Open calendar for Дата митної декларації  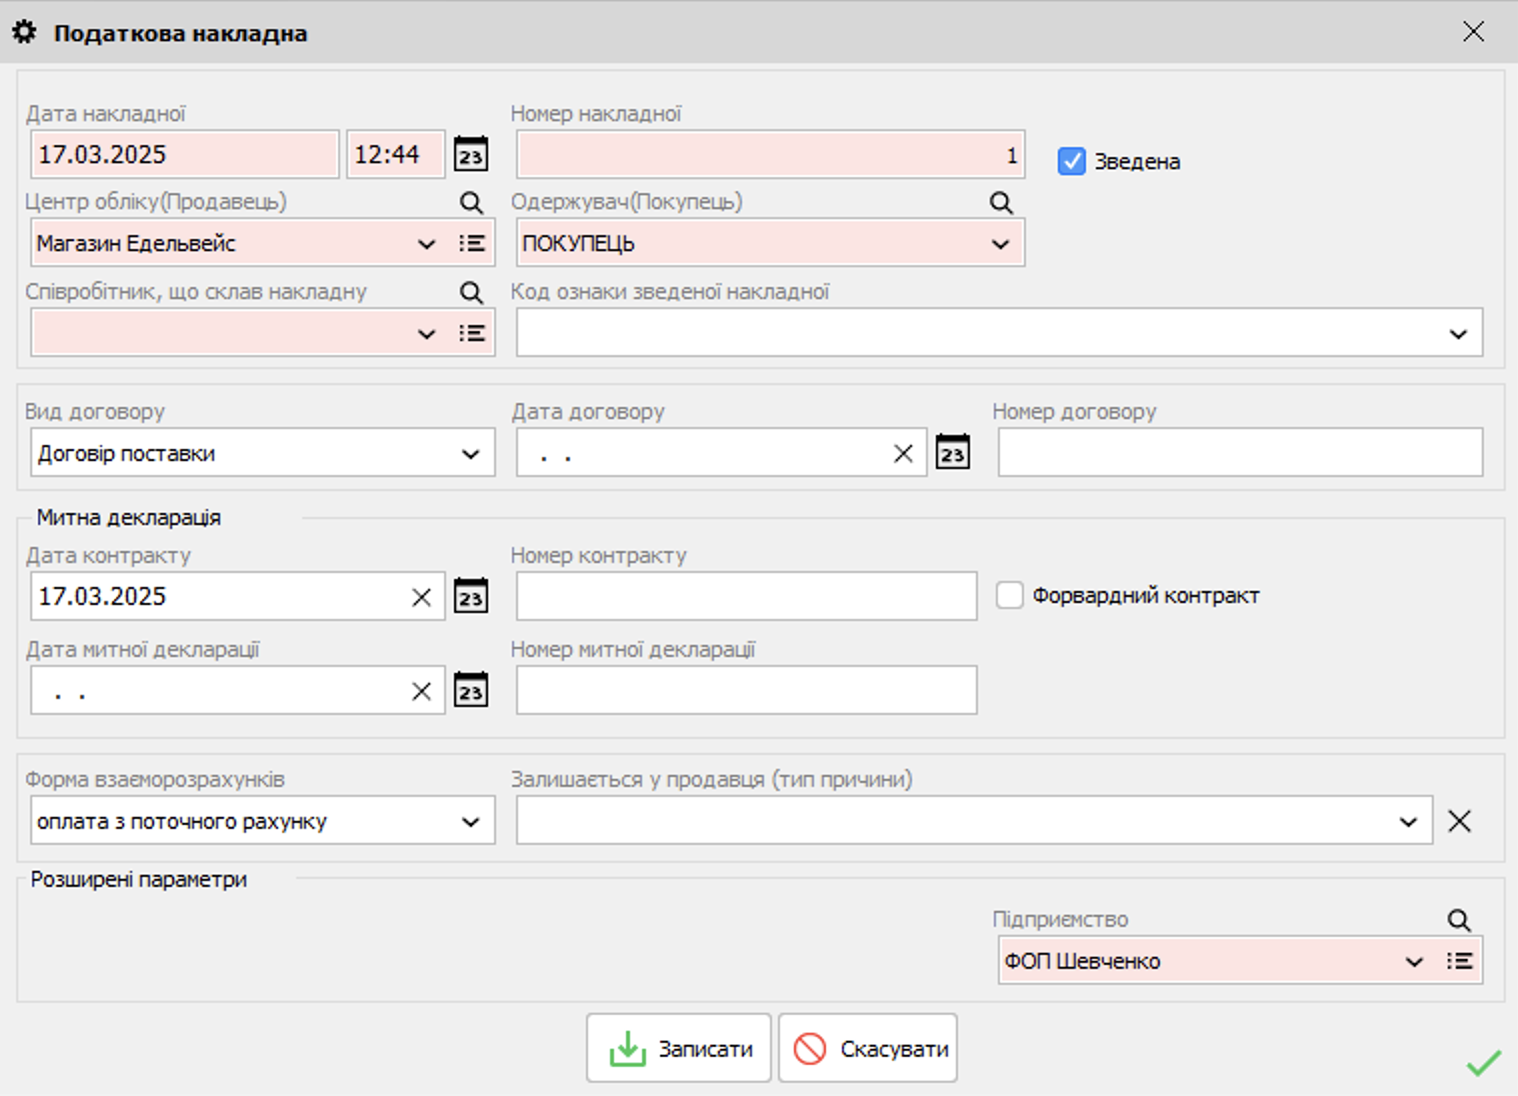click(x=470, y=691)
